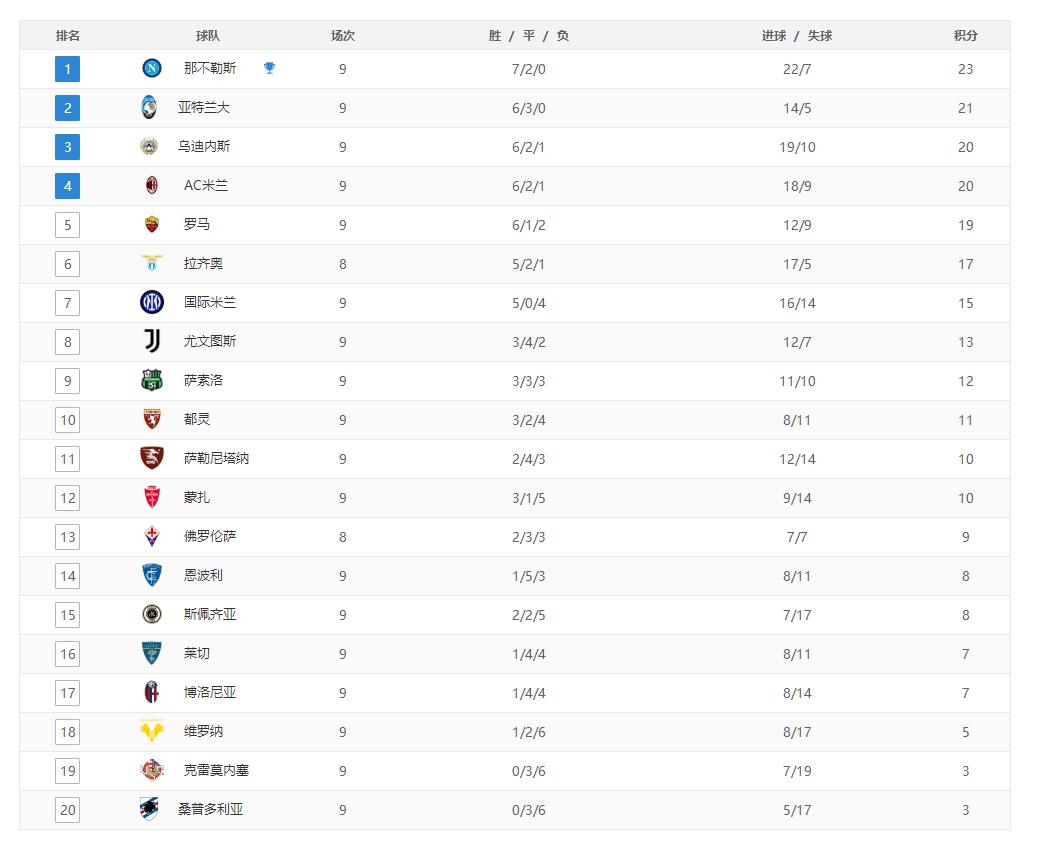
Task: Open the 克雷莫内塞 team link
Action: pos(216,771)
